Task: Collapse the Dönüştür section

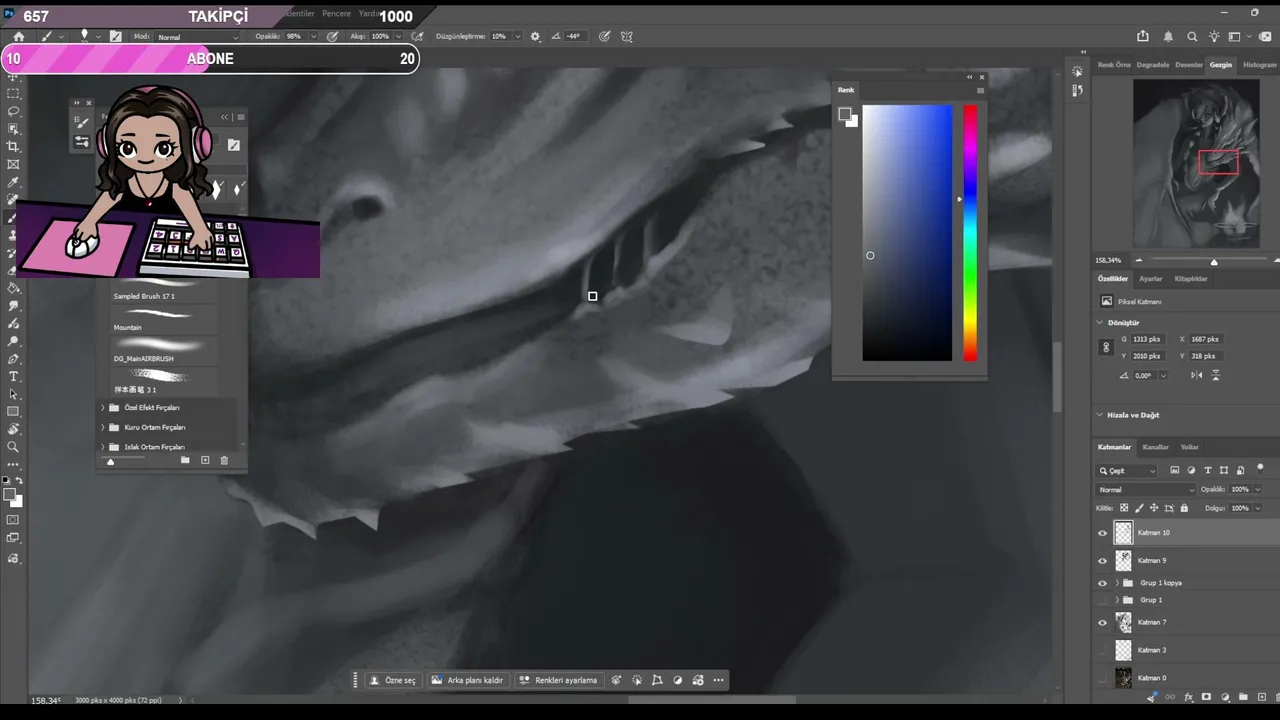Action: (x=1100, y=323)
